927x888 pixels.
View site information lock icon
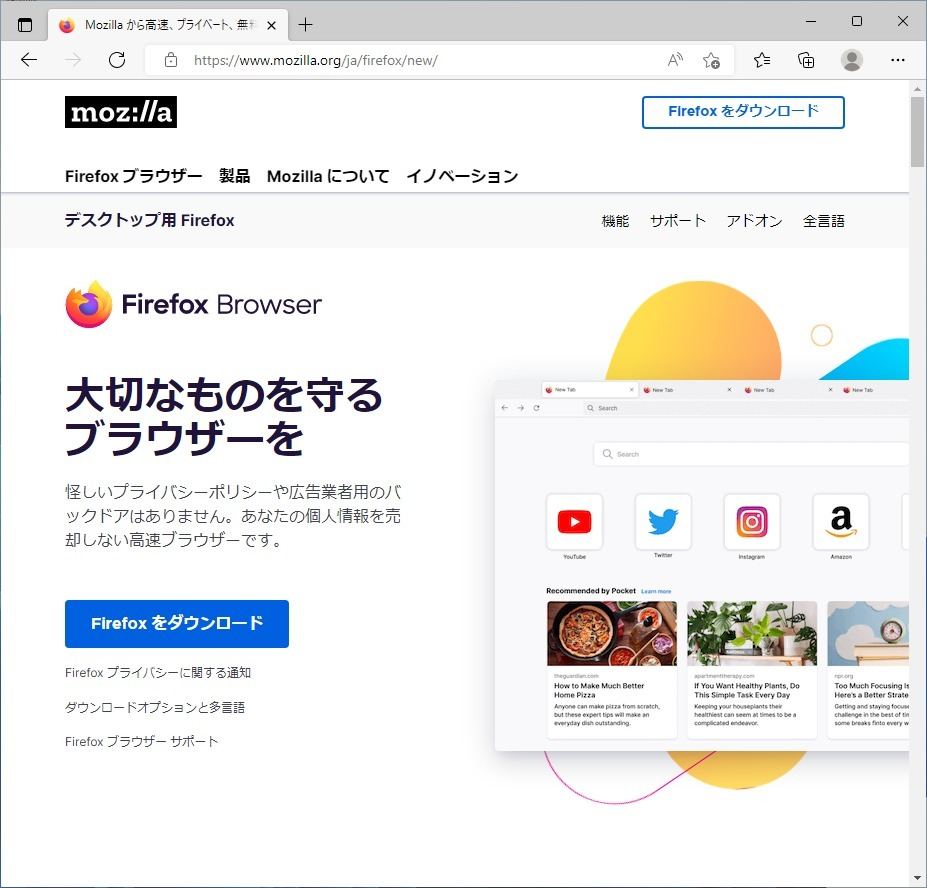tap(171, 60)
